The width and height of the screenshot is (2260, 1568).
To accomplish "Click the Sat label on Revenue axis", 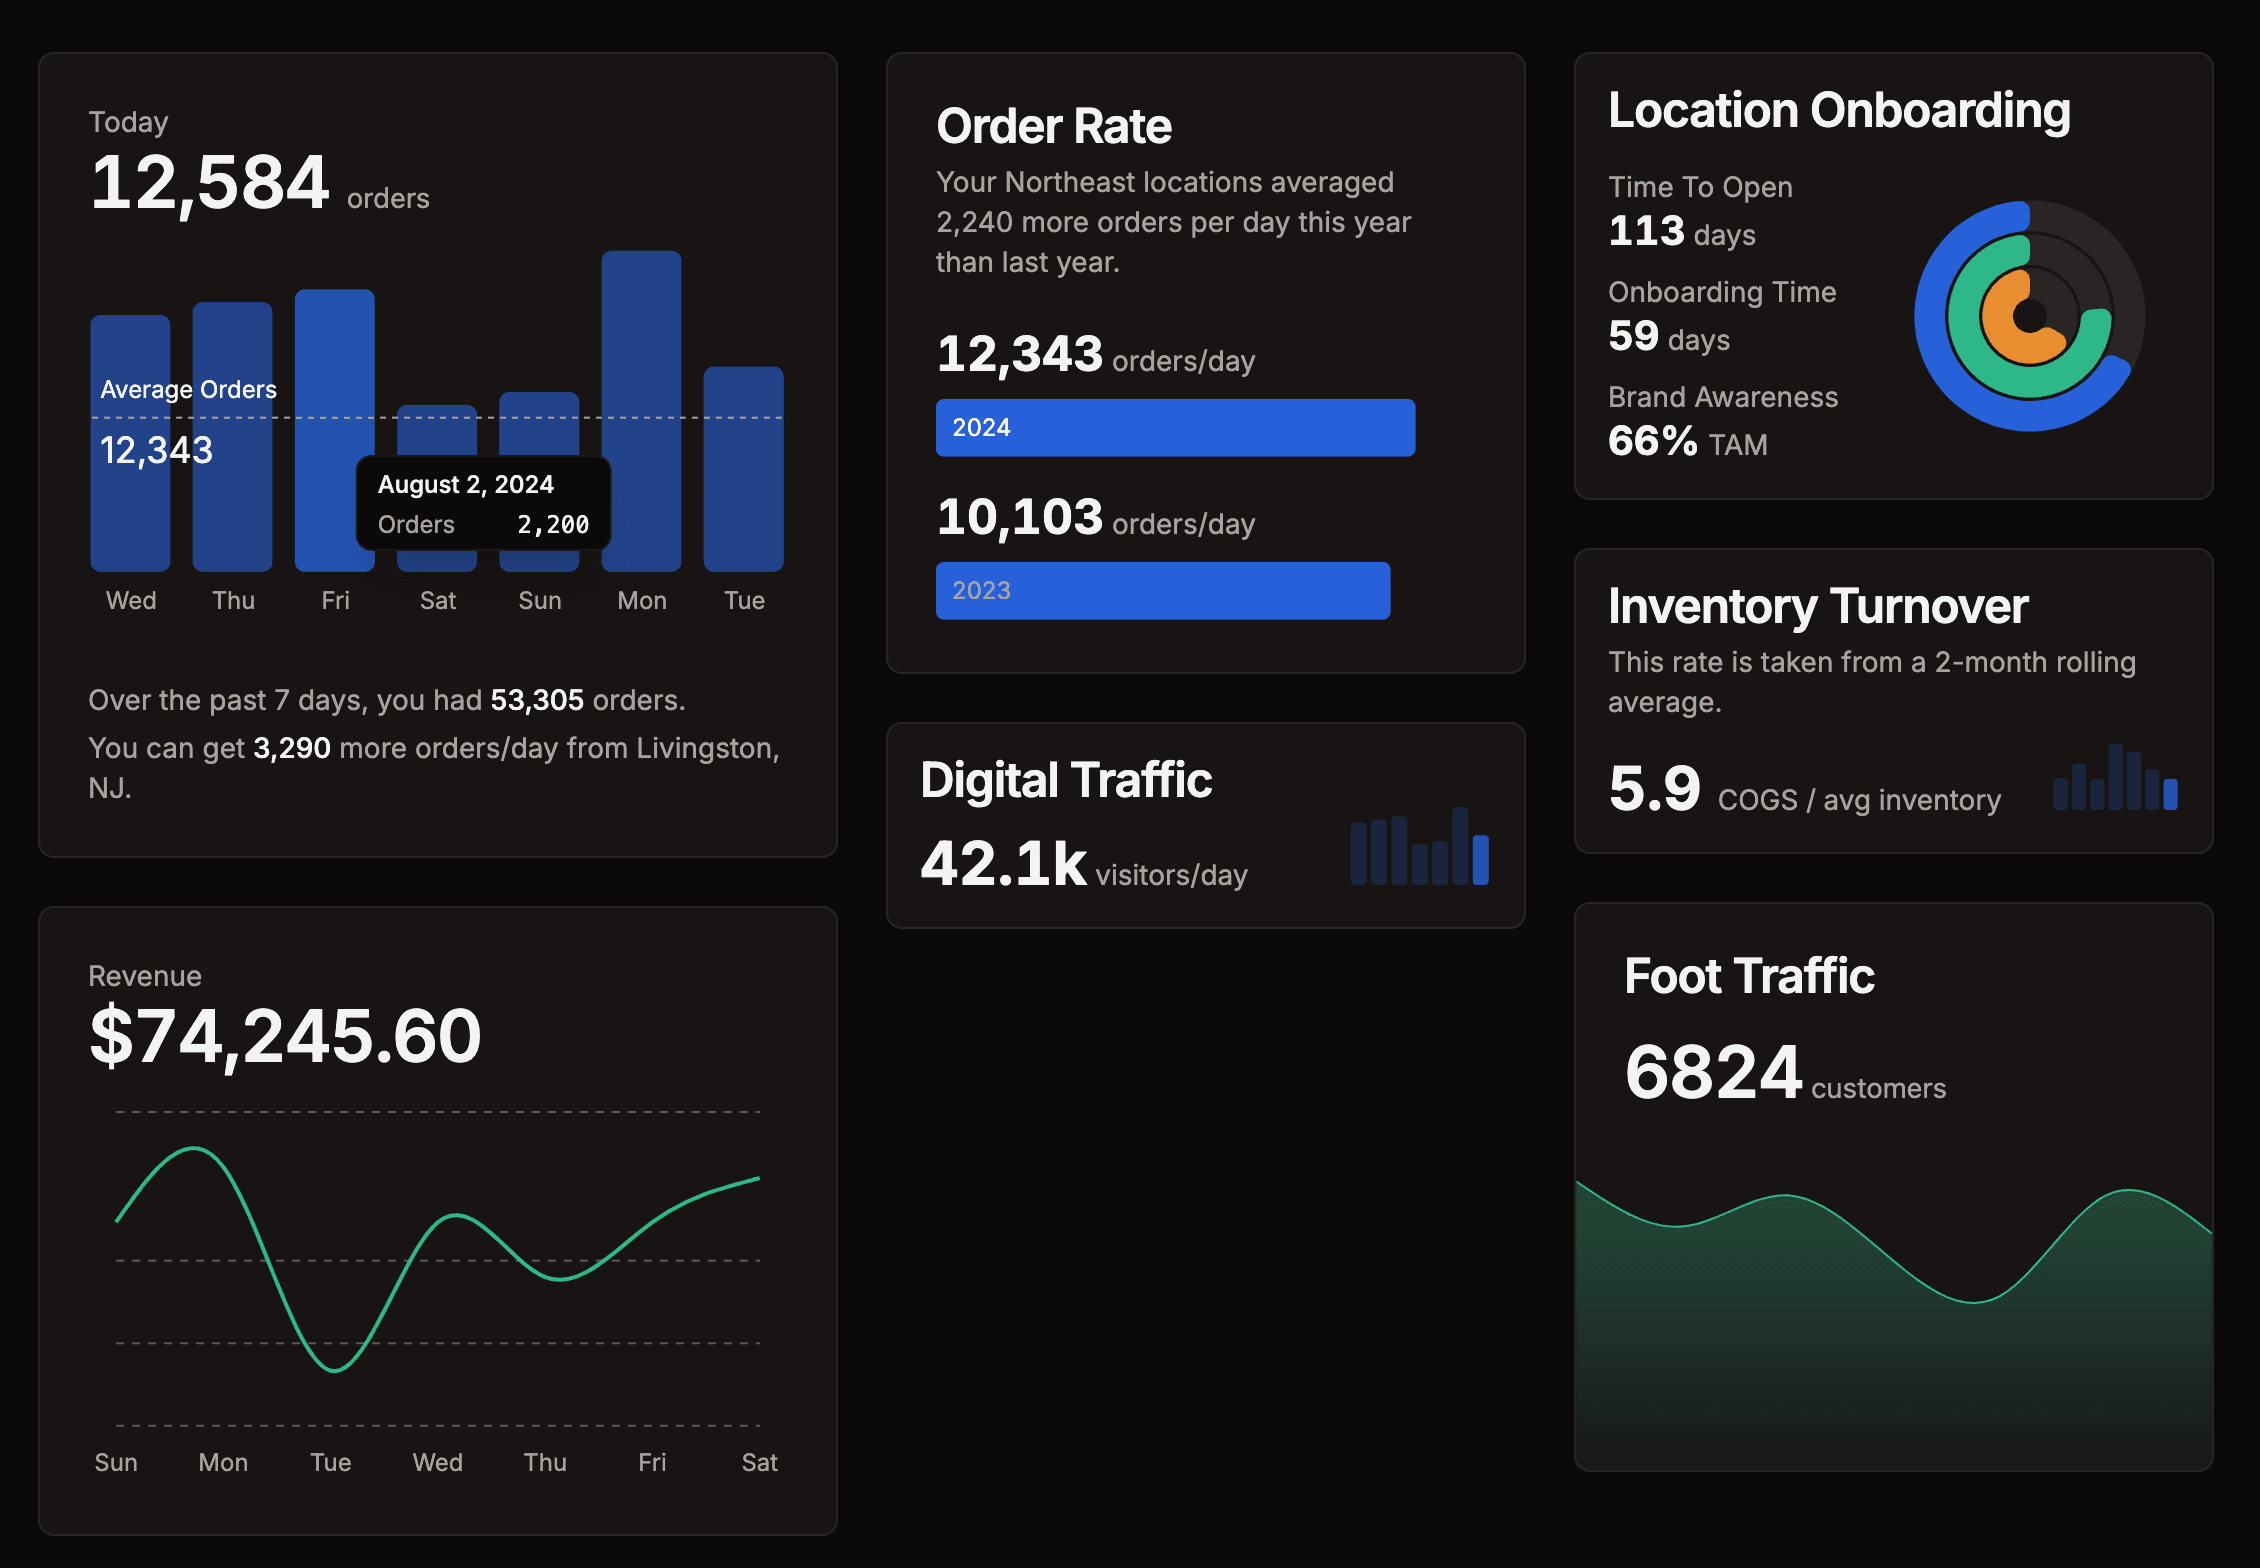I will [760, 1463].
